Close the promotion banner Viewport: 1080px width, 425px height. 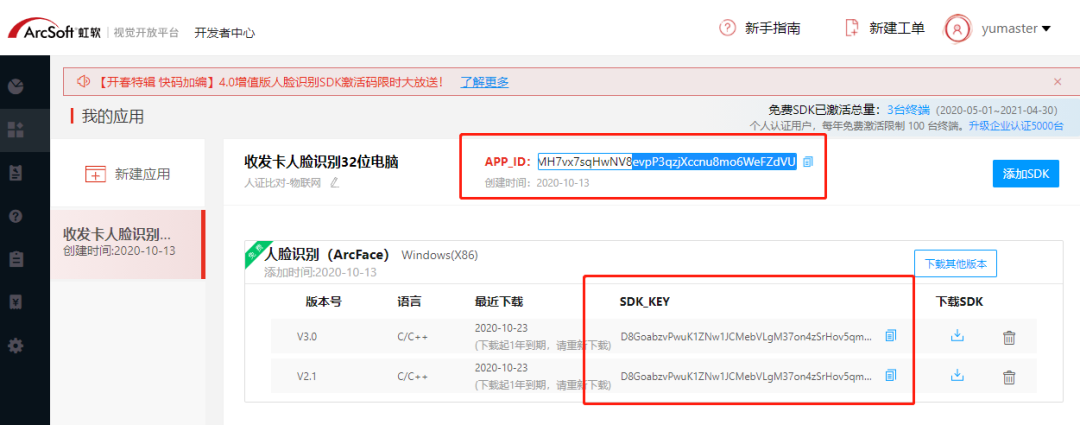tap(1058, 81)
